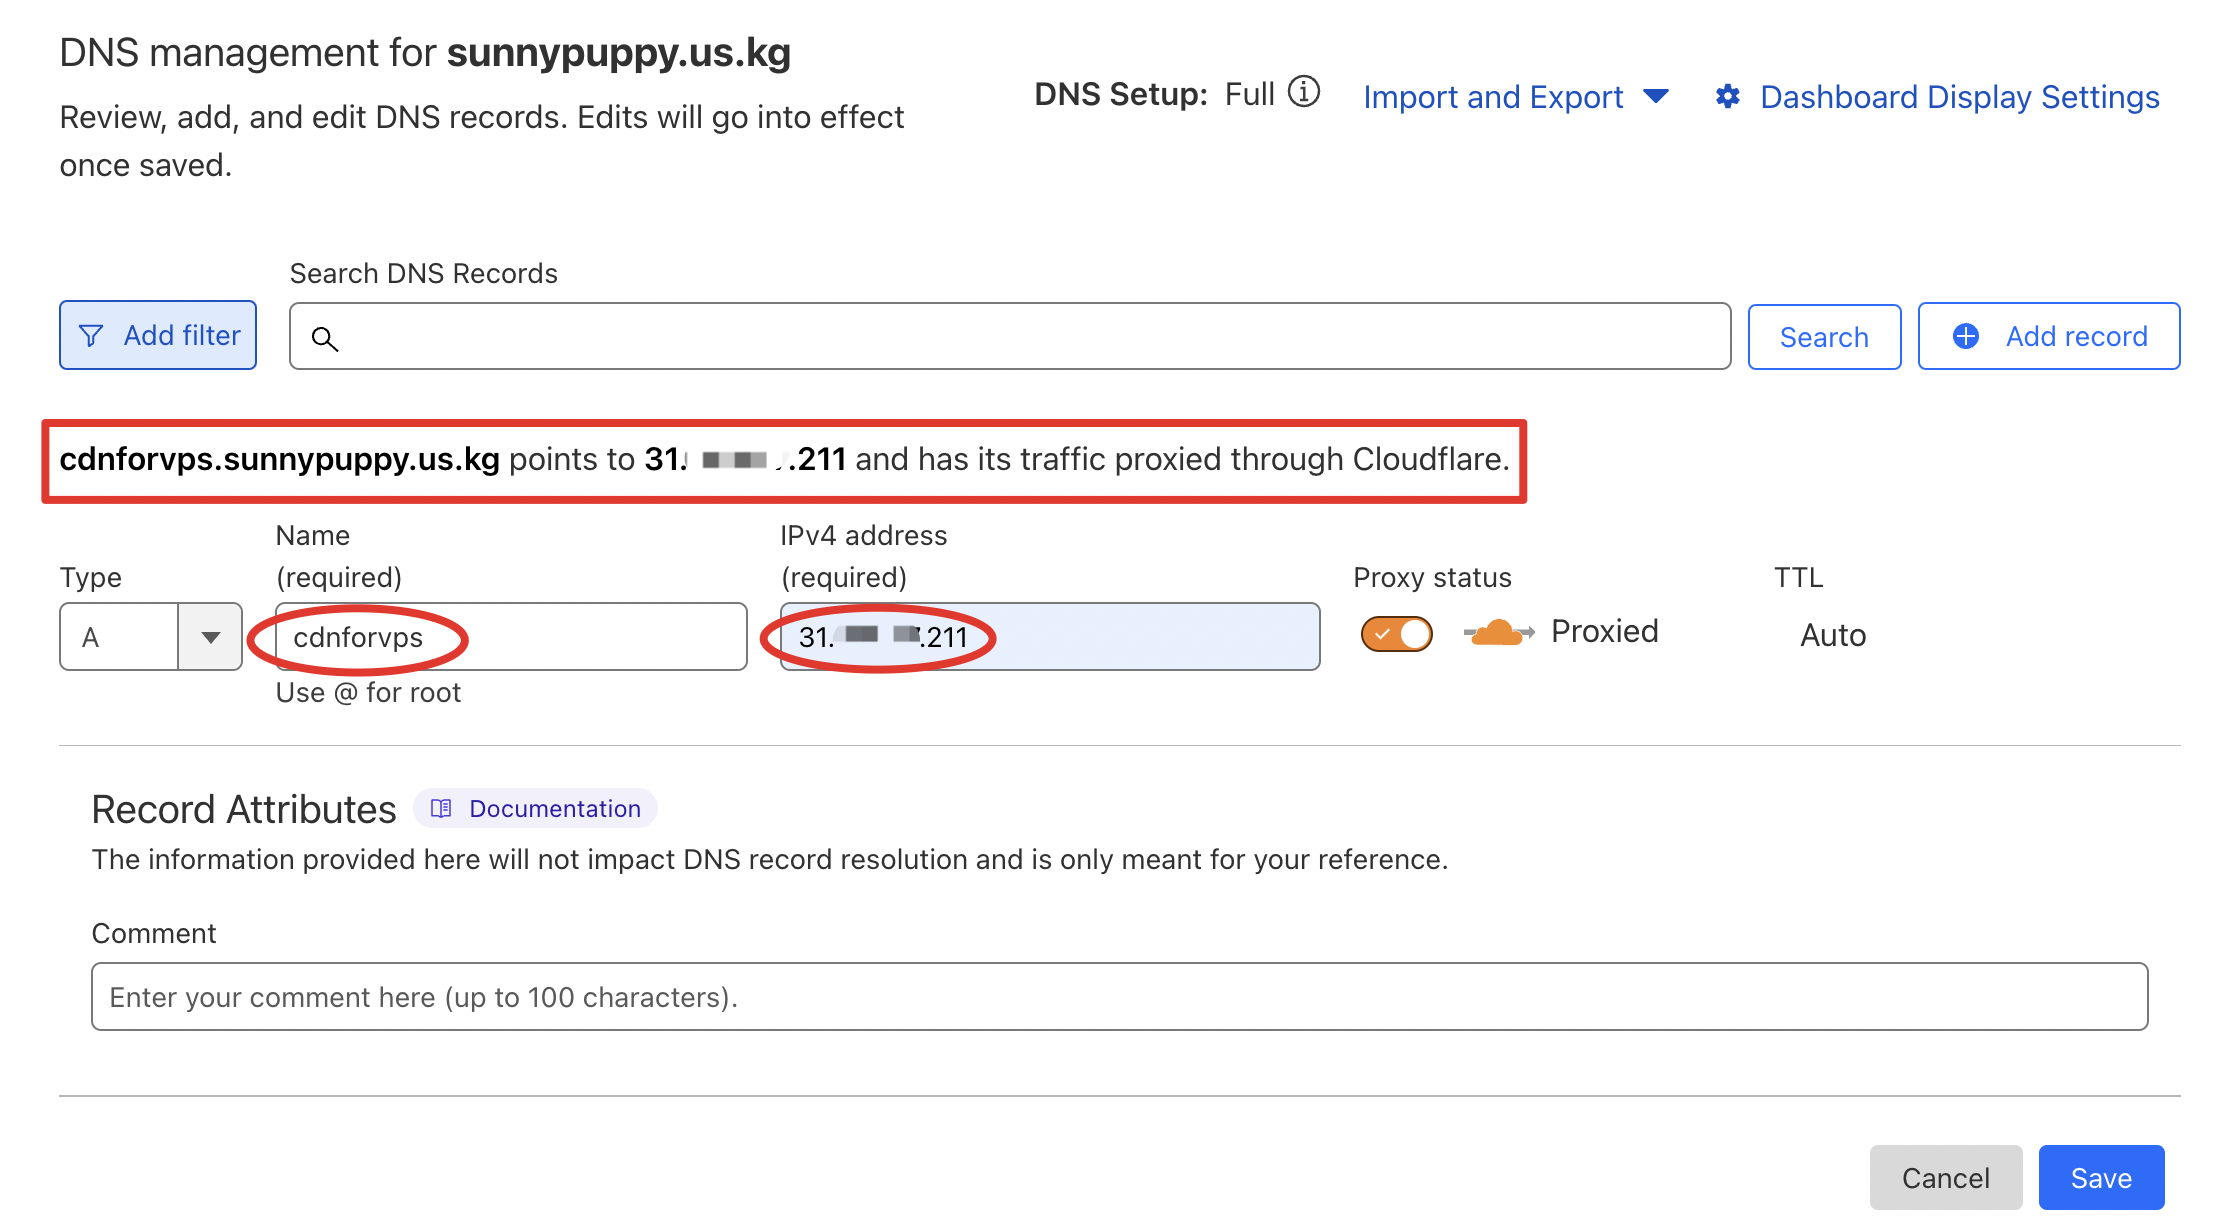Click the TTL value showing Auto
Image resolution: width=2238 pixels, height=1230 pixels.
point(1832,634)
